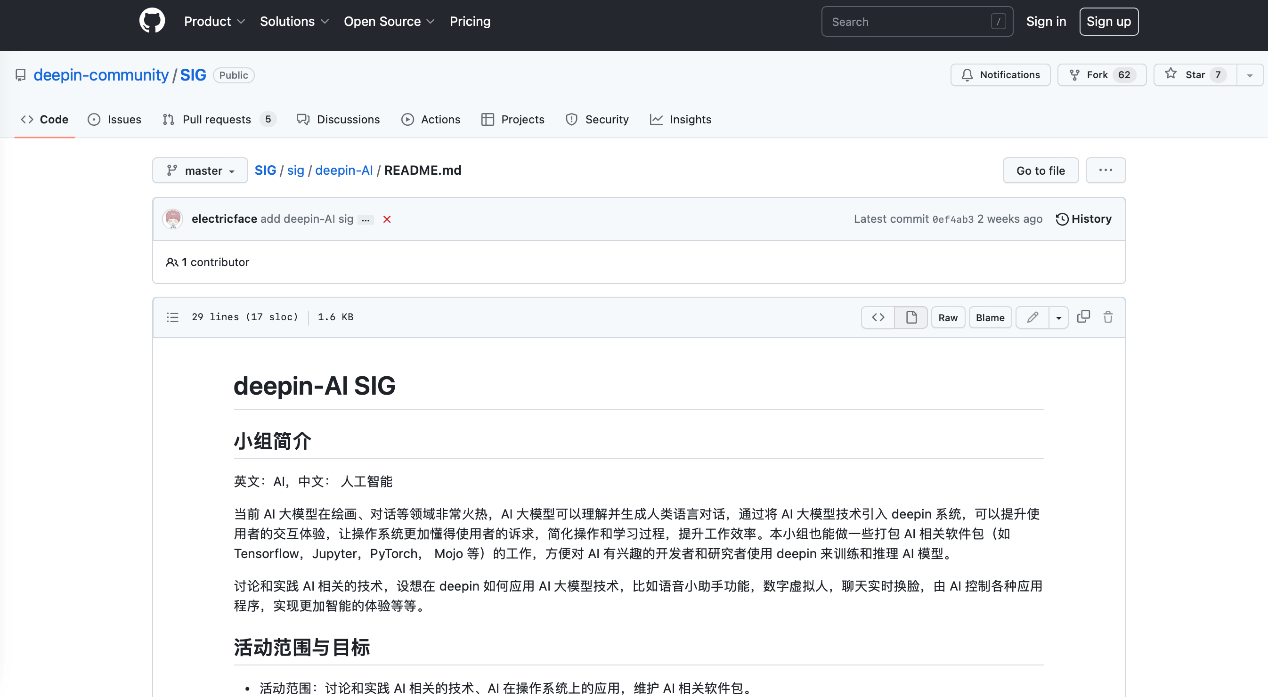Open the GitHub homepage logo
Viewport: 1268px width, 697px height.
point(152,21)
